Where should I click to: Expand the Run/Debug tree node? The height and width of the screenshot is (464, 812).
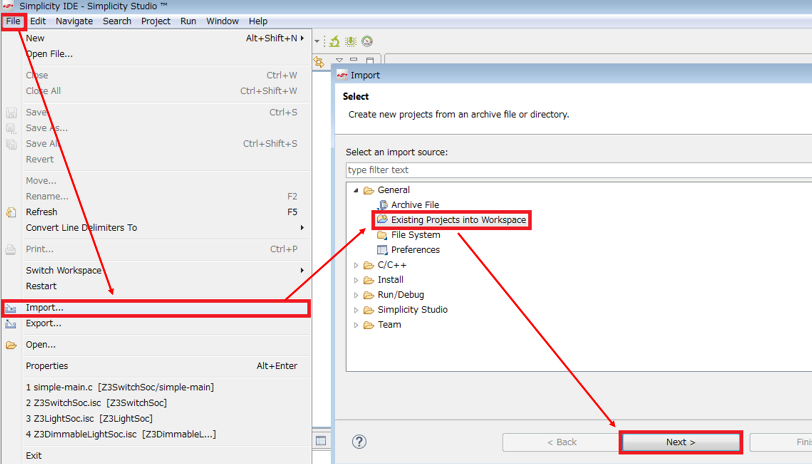click(356, 295)
